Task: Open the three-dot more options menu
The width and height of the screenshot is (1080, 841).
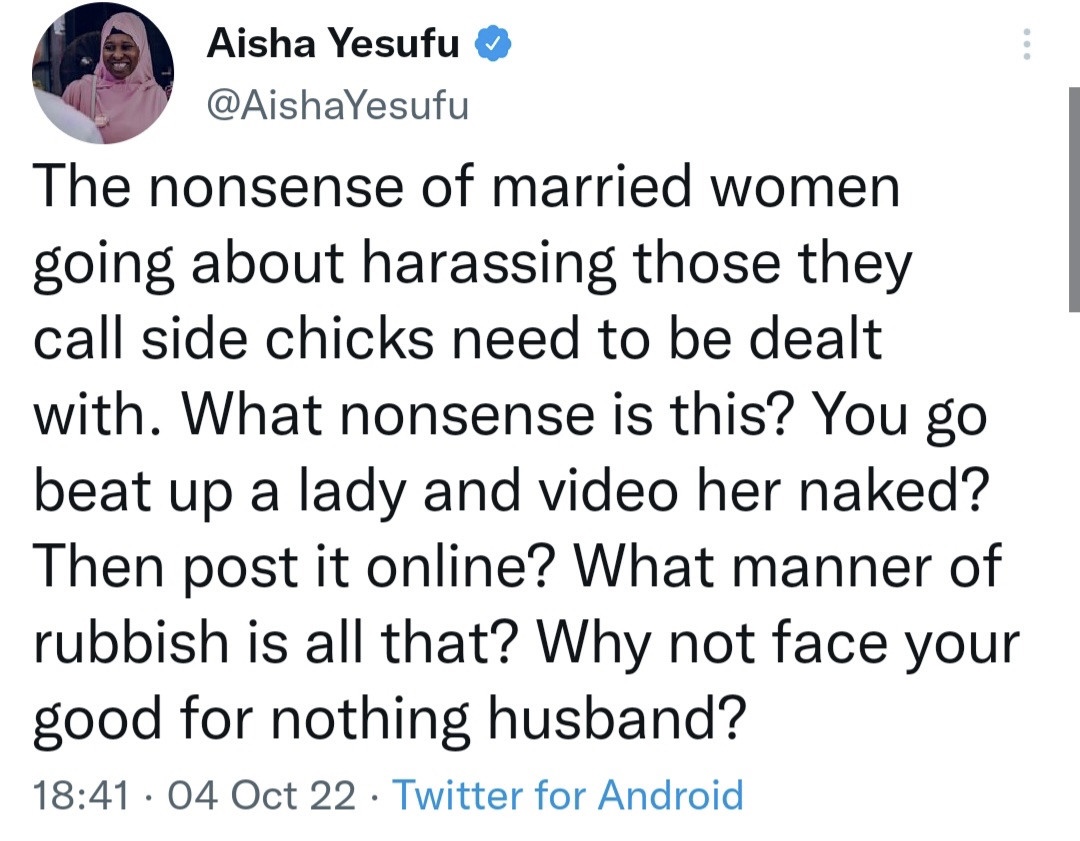Action: (1027, 44)
